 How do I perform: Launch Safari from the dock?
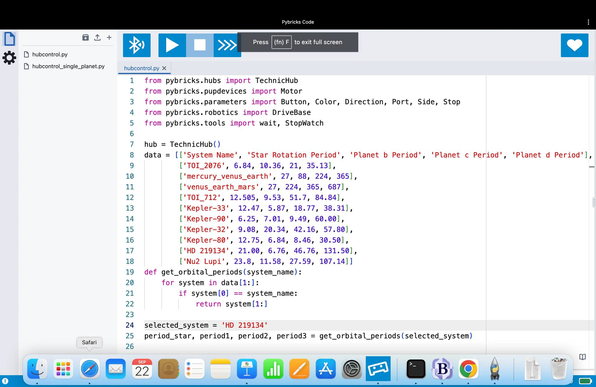tap(89, 369)
